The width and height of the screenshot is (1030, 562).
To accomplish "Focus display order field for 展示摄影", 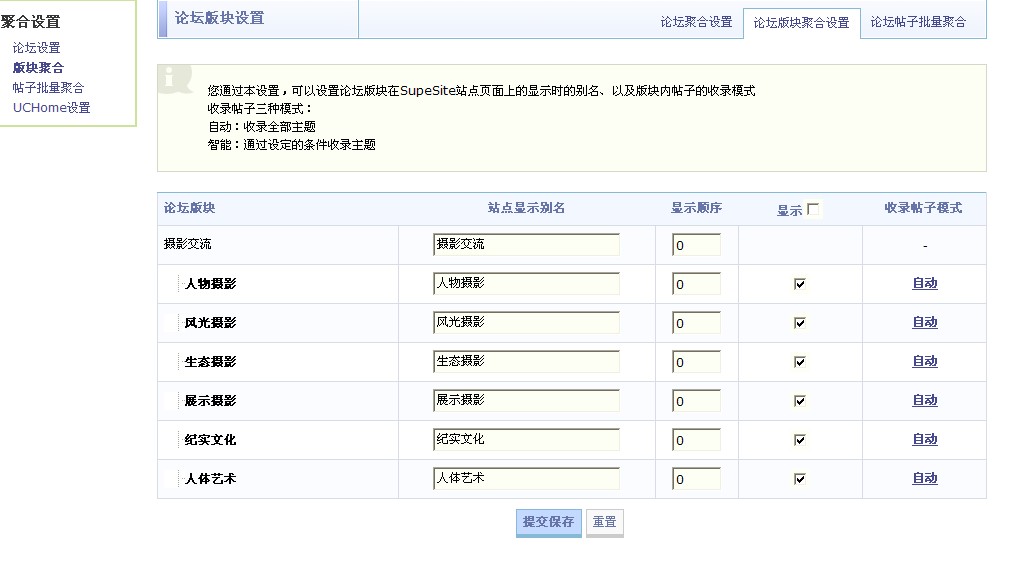I will pos(696,401).
